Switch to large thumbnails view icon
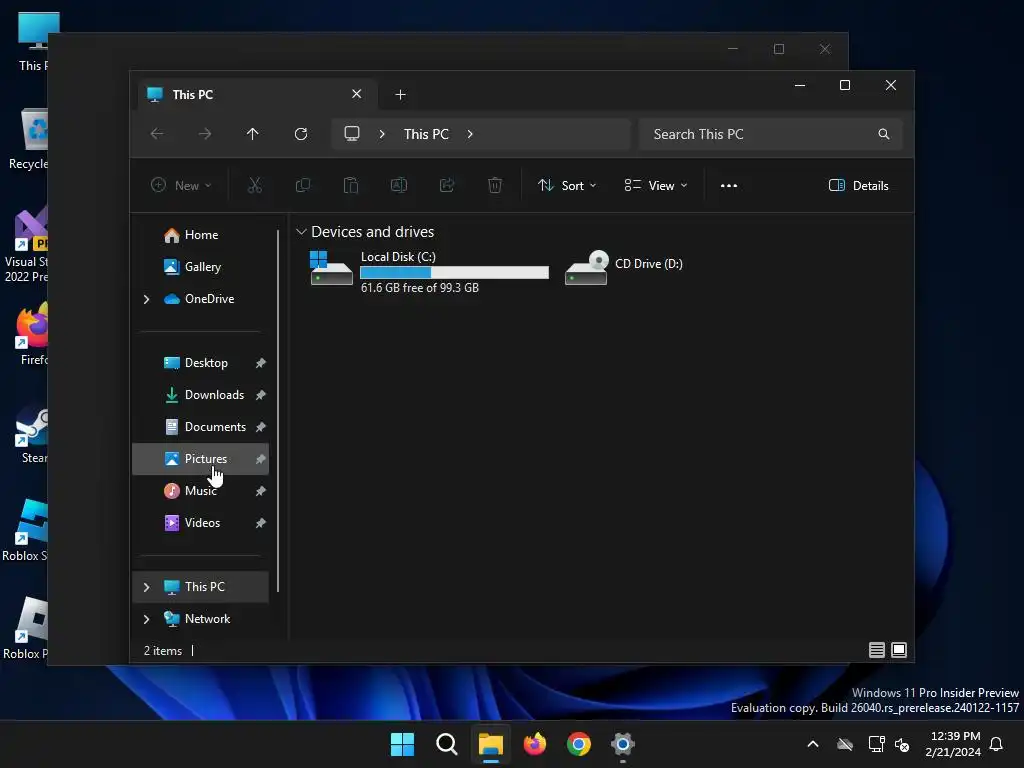The width and height of the screenshot is (1024, 768). pos(899,650)
